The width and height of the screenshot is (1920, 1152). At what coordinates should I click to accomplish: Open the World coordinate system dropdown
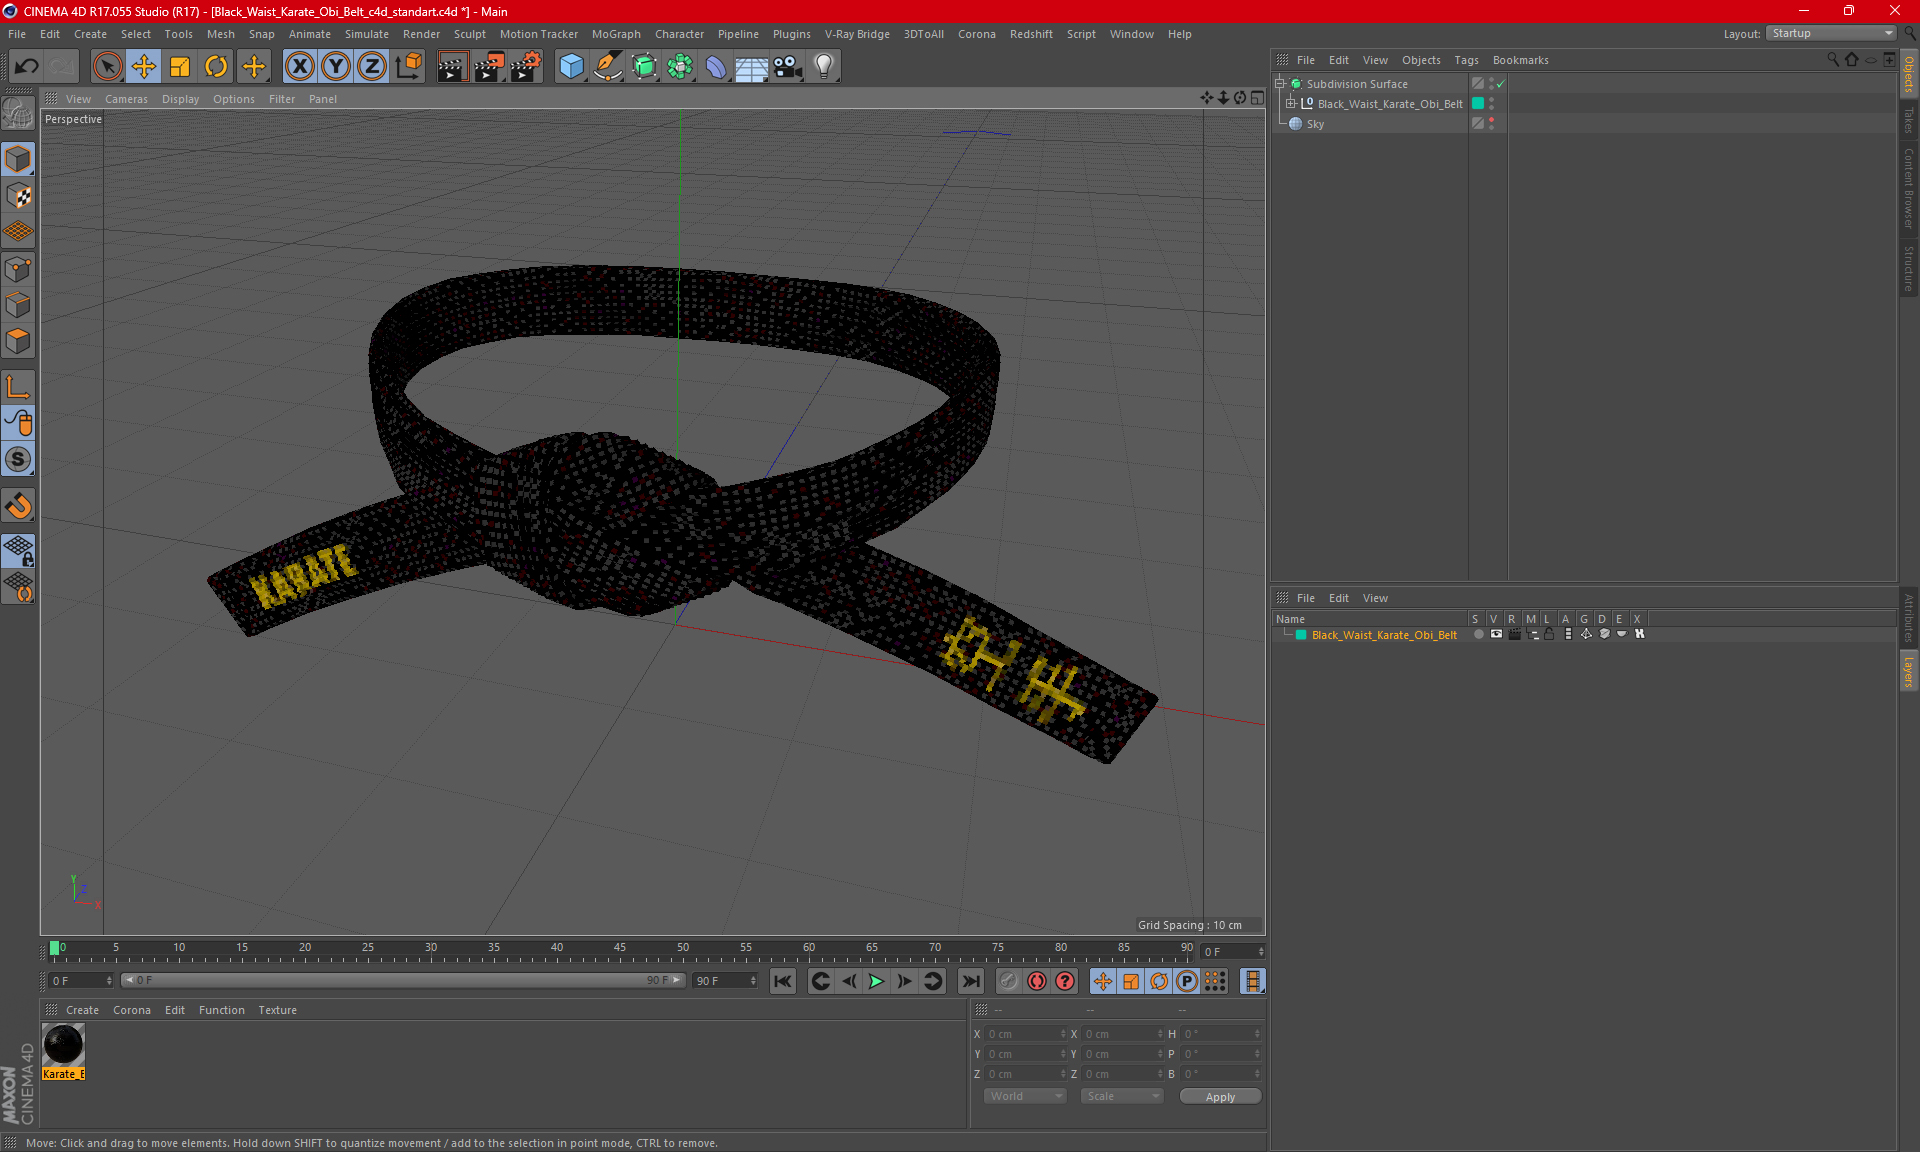(1025, 1096)
